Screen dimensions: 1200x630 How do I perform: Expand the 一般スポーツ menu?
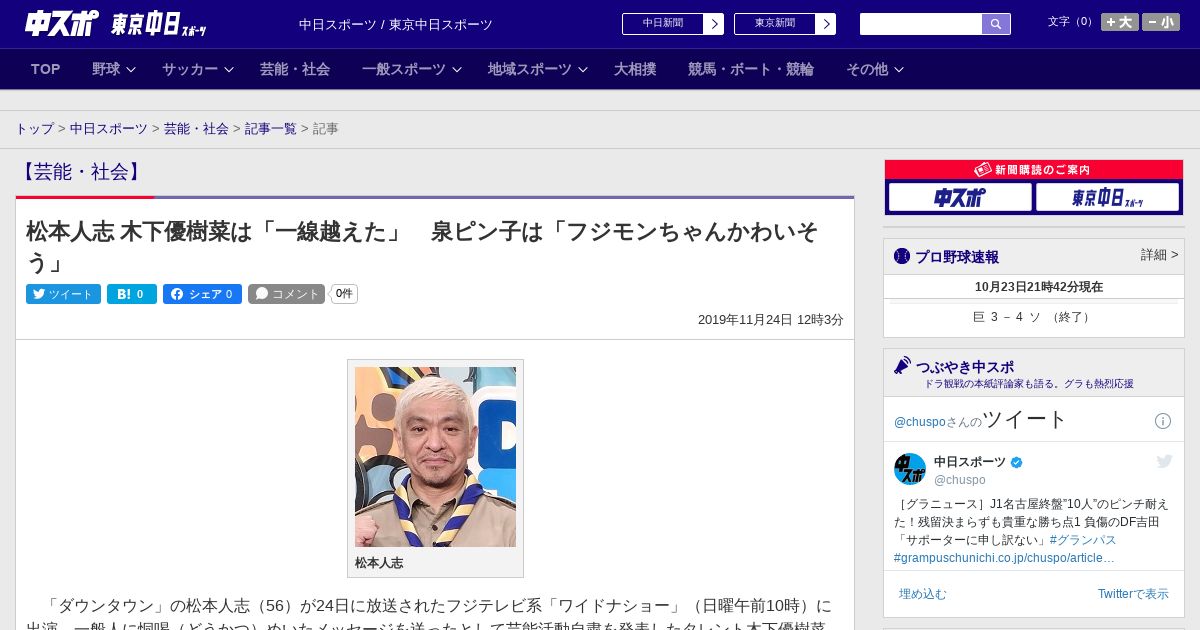tap(412, 69)
